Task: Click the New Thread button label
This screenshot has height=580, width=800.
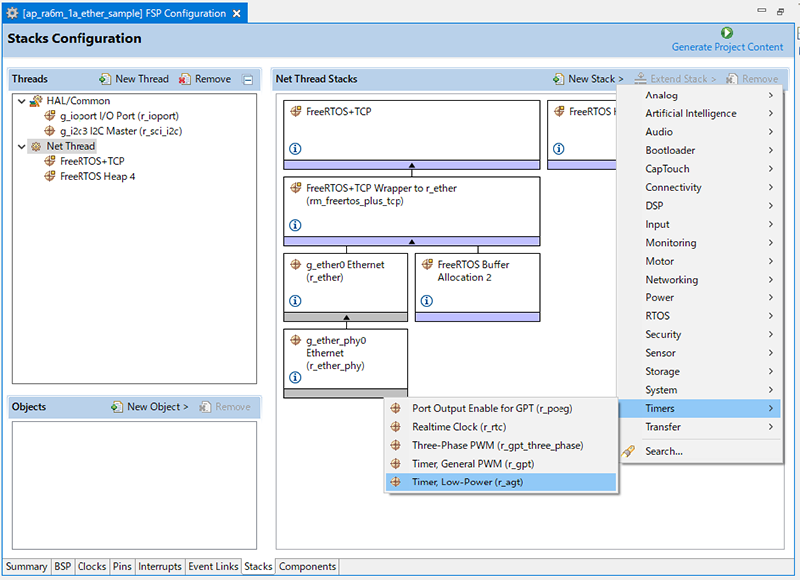Action: point(142,79)
